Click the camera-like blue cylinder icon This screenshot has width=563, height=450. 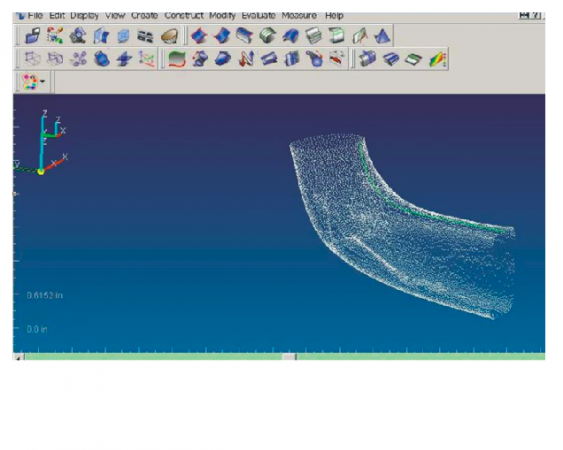pos(368,59)
